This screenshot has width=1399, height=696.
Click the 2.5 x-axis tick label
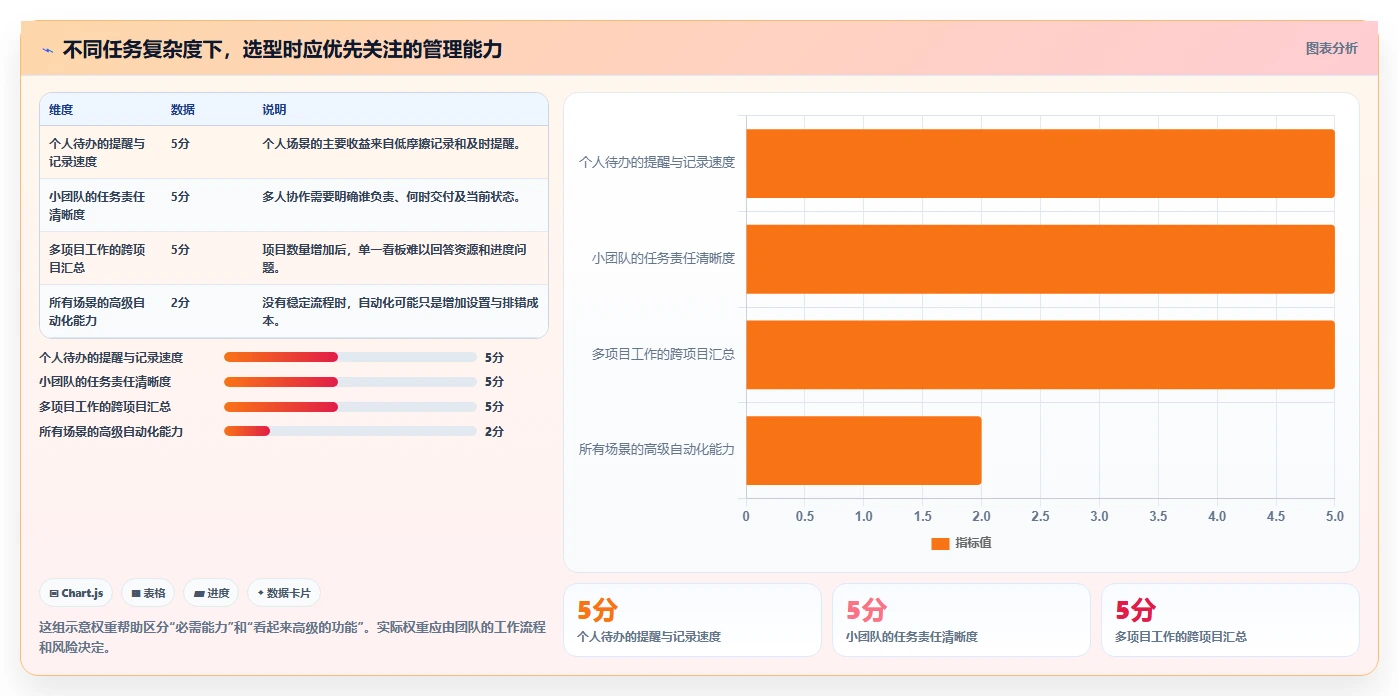(1040, 516)
